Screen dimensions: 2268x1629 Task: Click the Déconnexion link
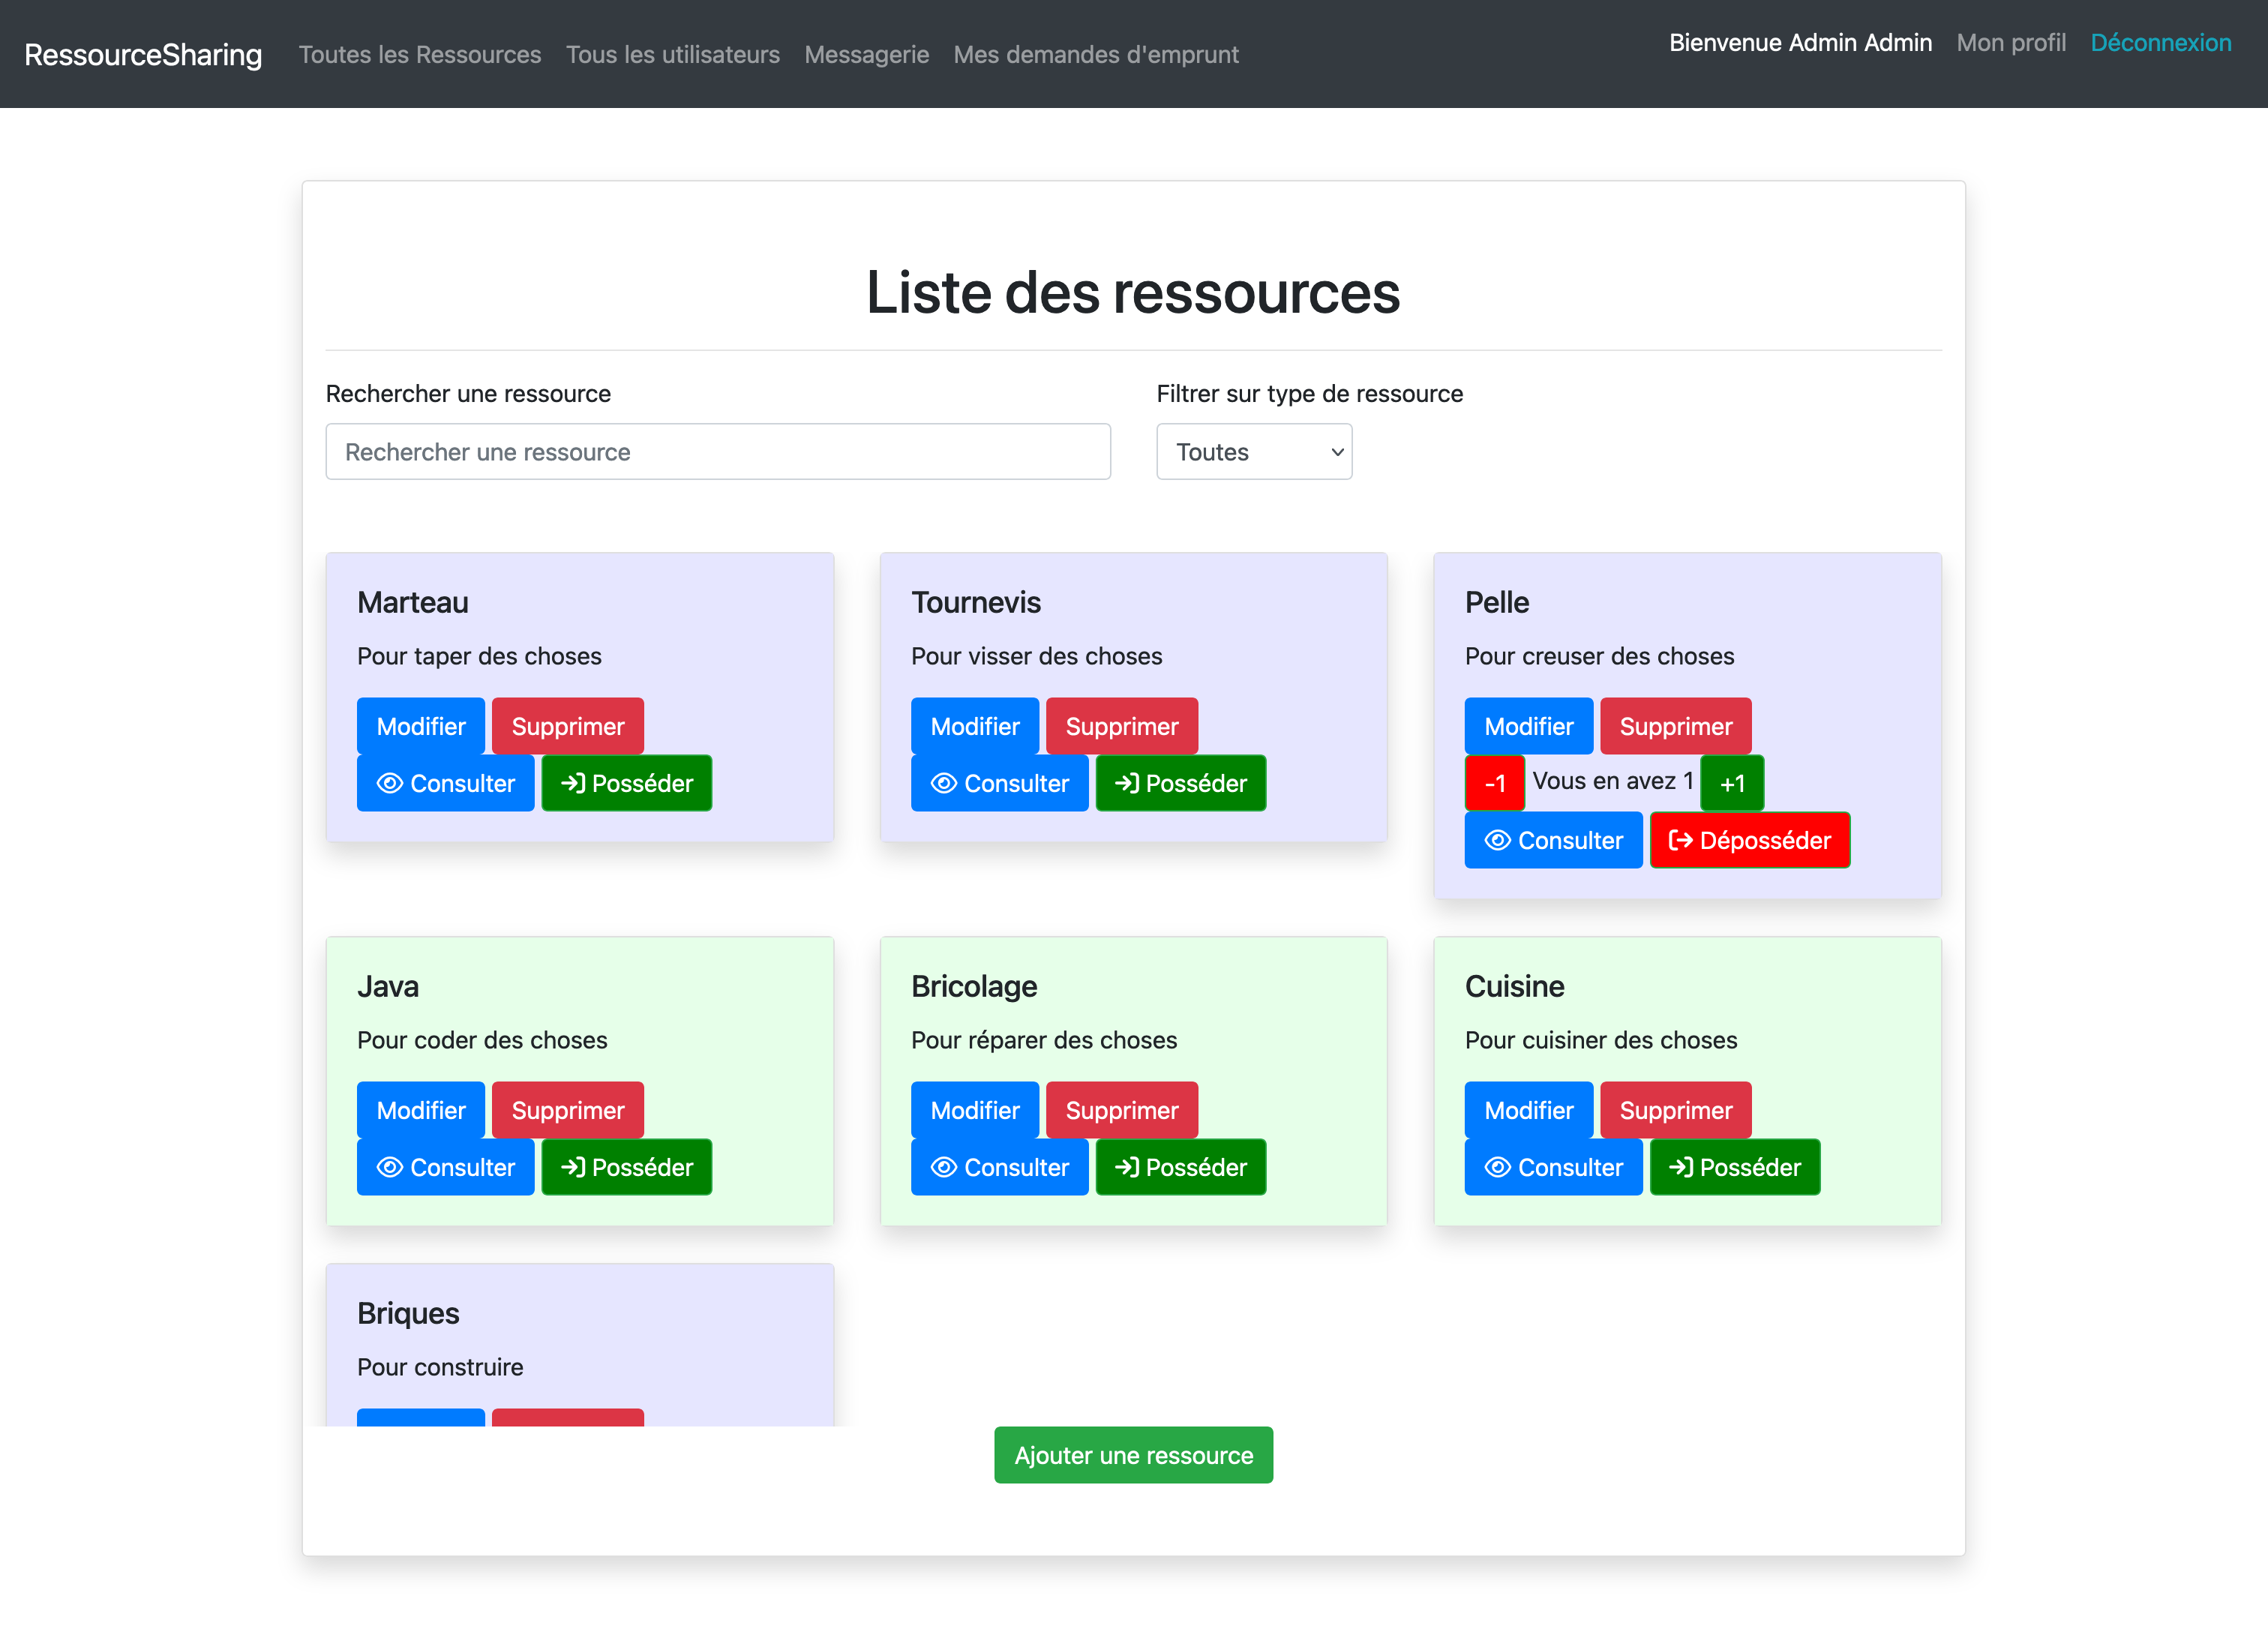2161,42
